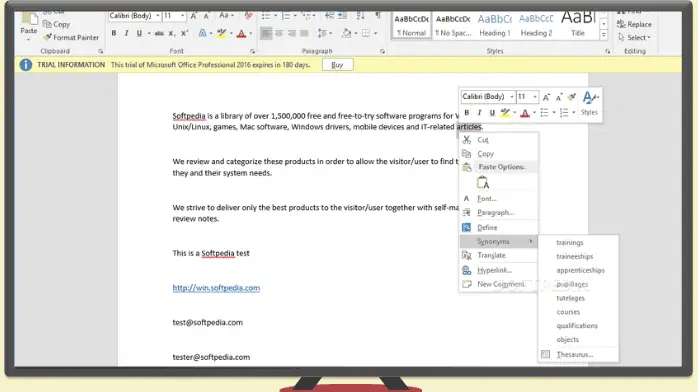Open the Borders dropdown in the Paragraph group
The height and width of the screenshot is (392, 698).
click(376, 33)
